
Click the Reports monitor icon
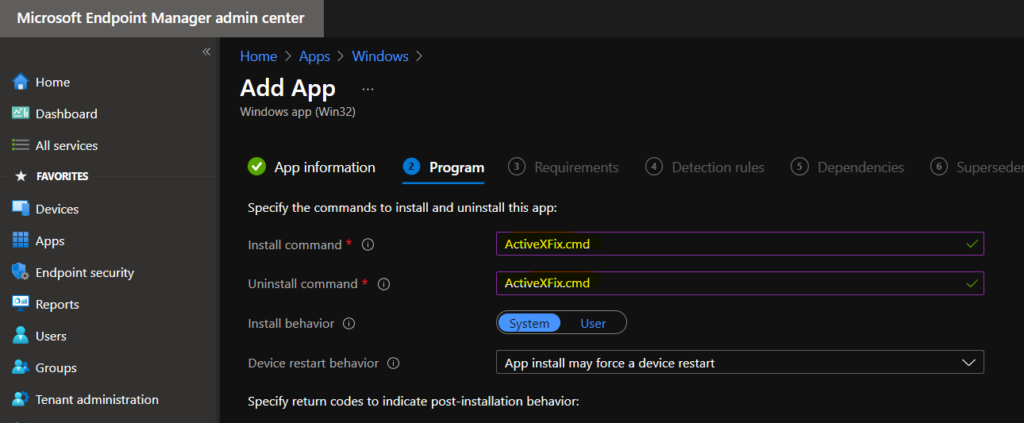pyautogui.click(x=21, y=304)
